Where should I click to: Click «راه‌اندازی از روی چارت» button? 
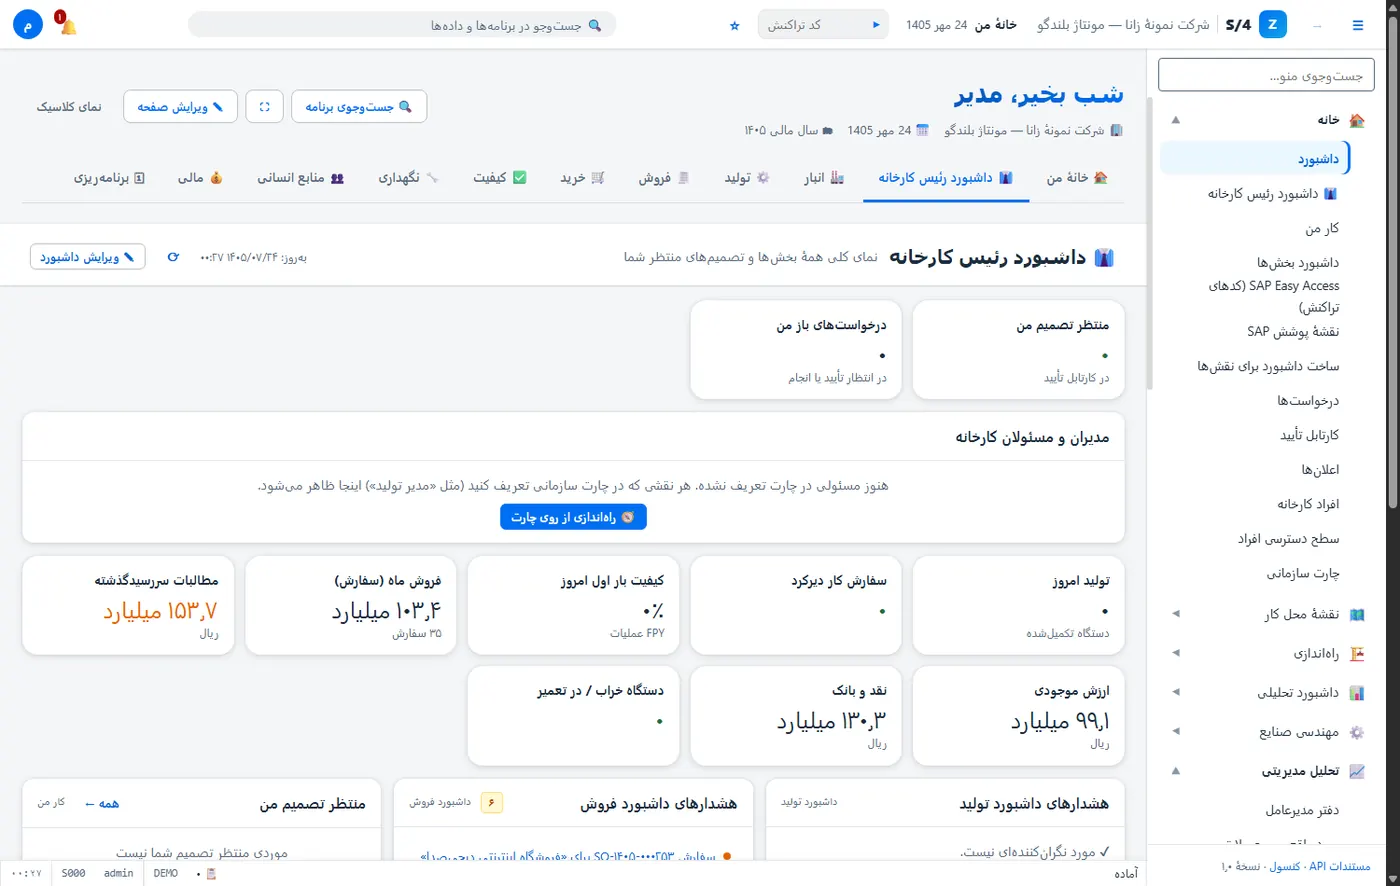(x=573, y=517)
